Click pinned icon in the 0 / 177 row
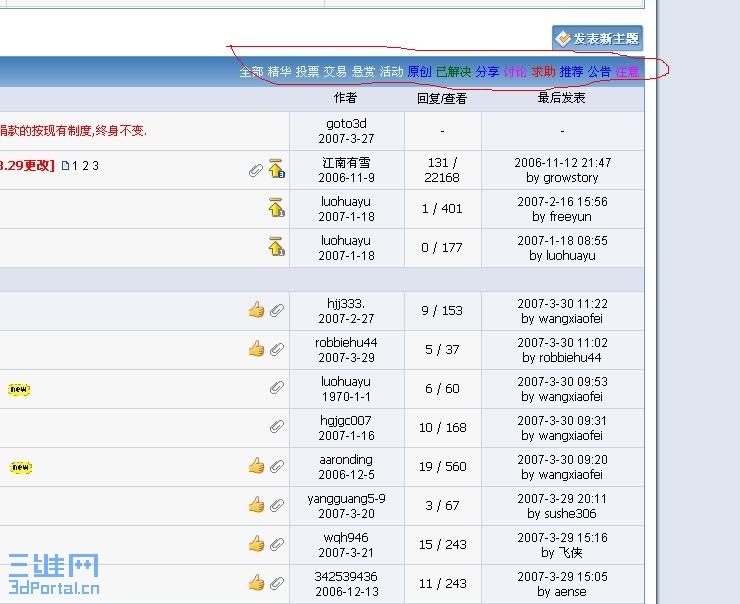The width and height of the screenshot is (740, 604). (x=277, y=246)
